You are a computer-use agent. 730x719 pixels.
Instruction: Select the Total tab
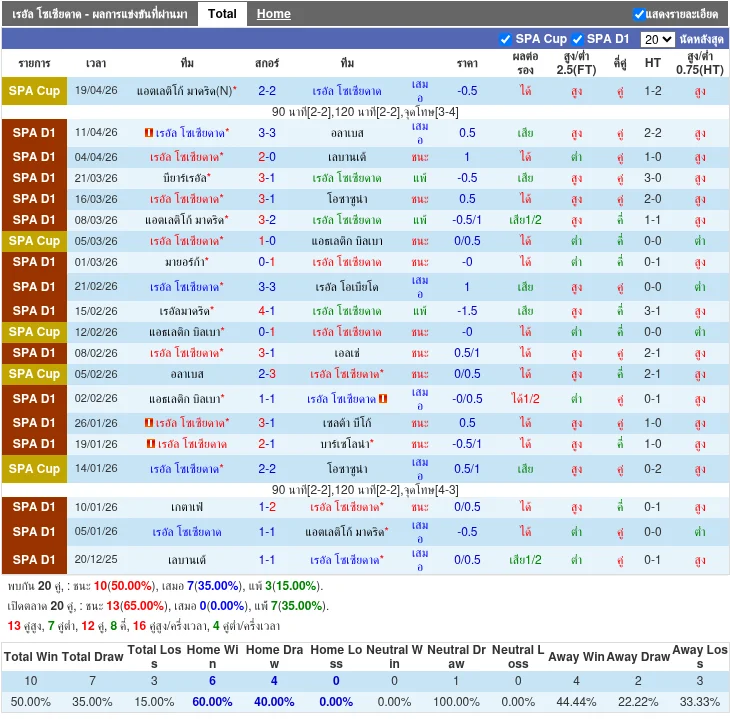(x=222, y=14)
